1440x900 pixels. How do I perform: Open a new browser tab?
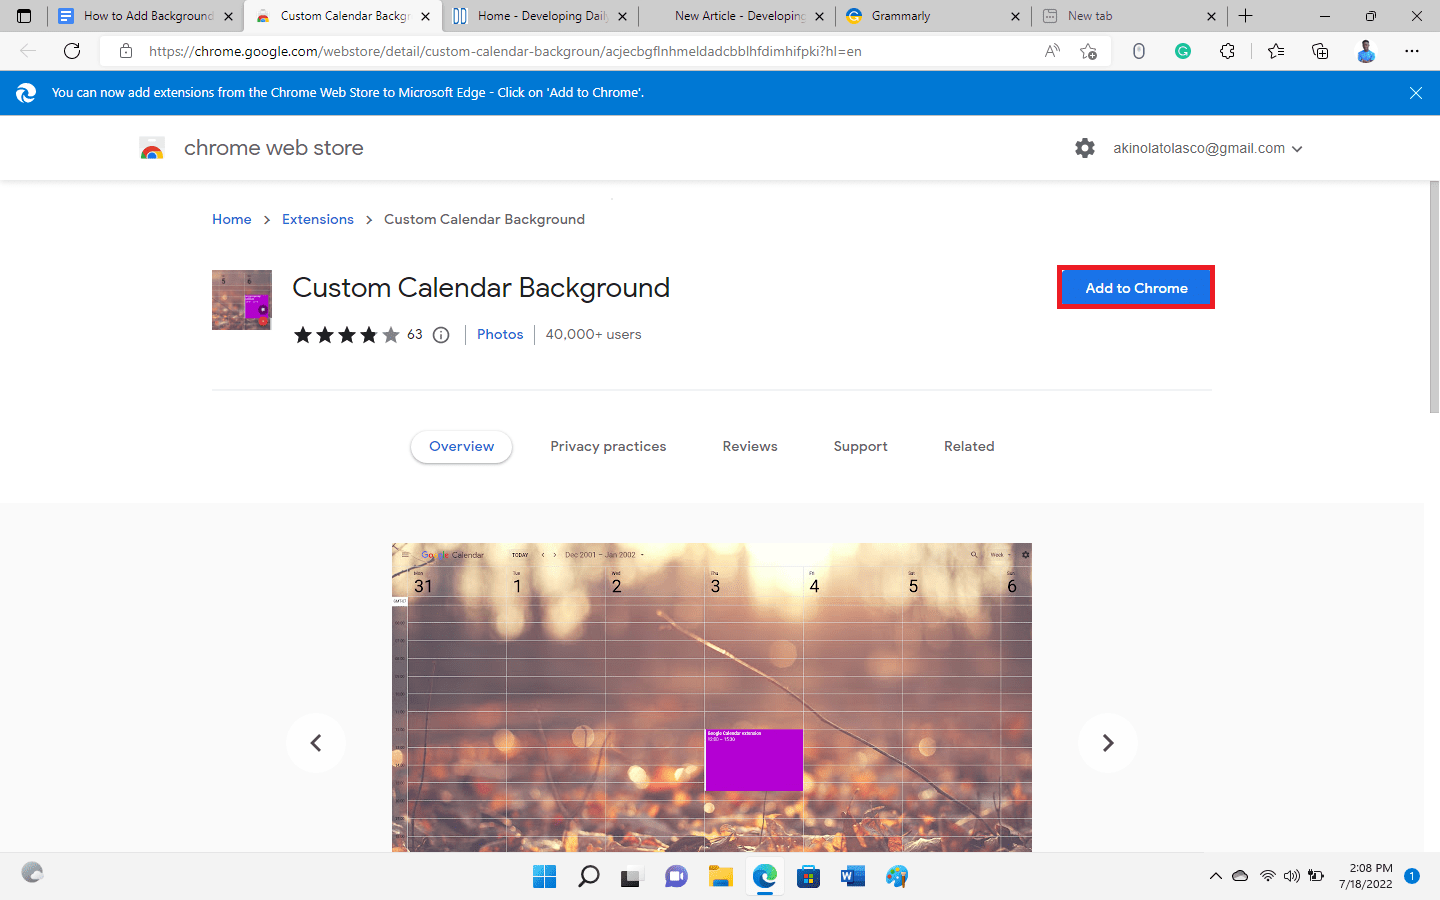(x=1246, y=16)
